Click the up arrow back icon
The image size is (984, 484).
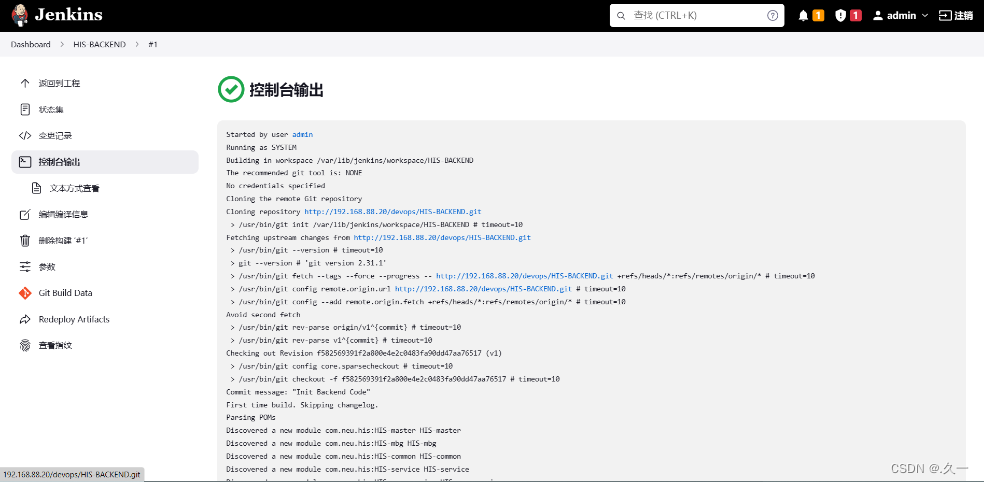25,83
